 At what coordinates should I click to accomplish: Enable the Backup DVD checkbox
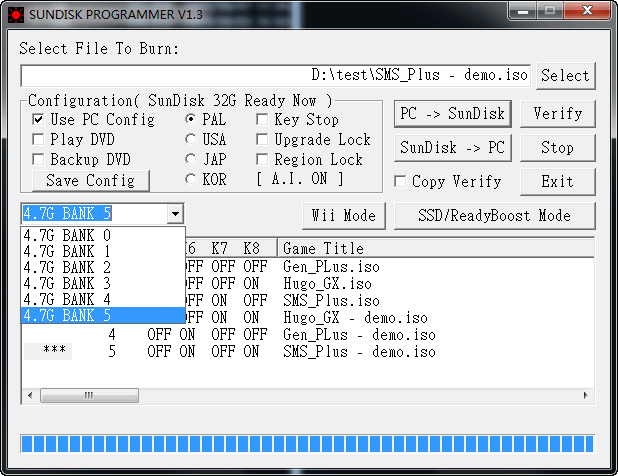pos(38,159)
